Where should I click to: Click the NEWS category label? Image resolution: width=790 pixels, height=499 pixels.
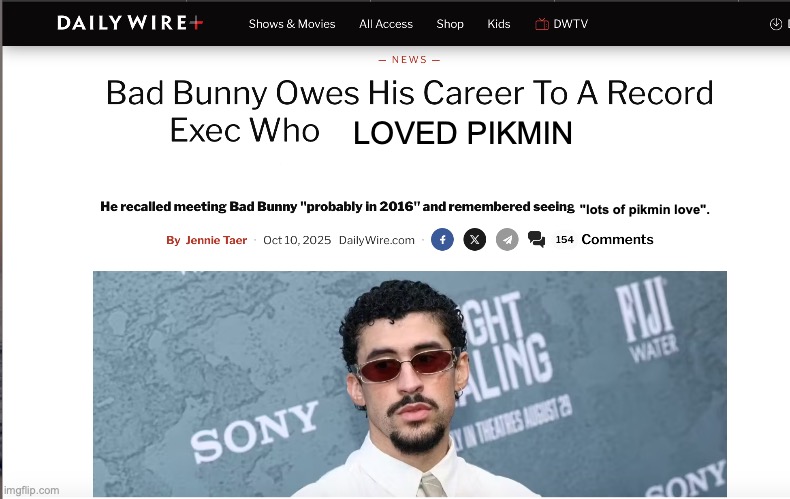[x=410, y=59]
